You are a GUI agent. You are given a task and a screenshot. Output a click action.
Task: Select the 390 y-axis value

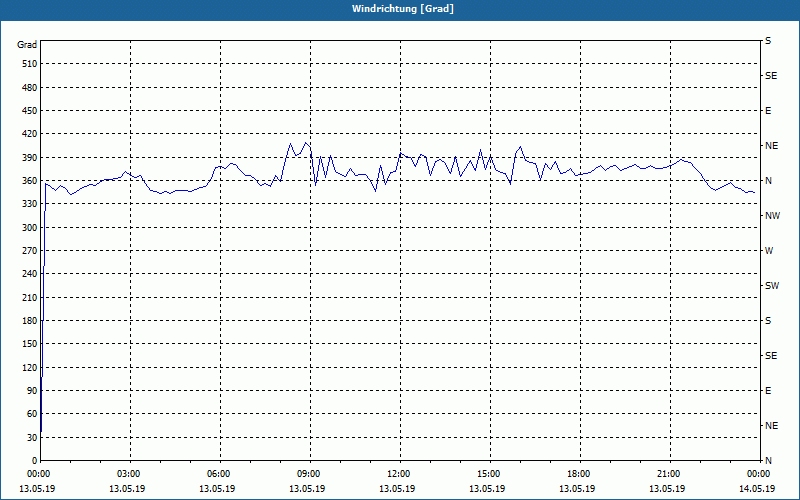30,157
